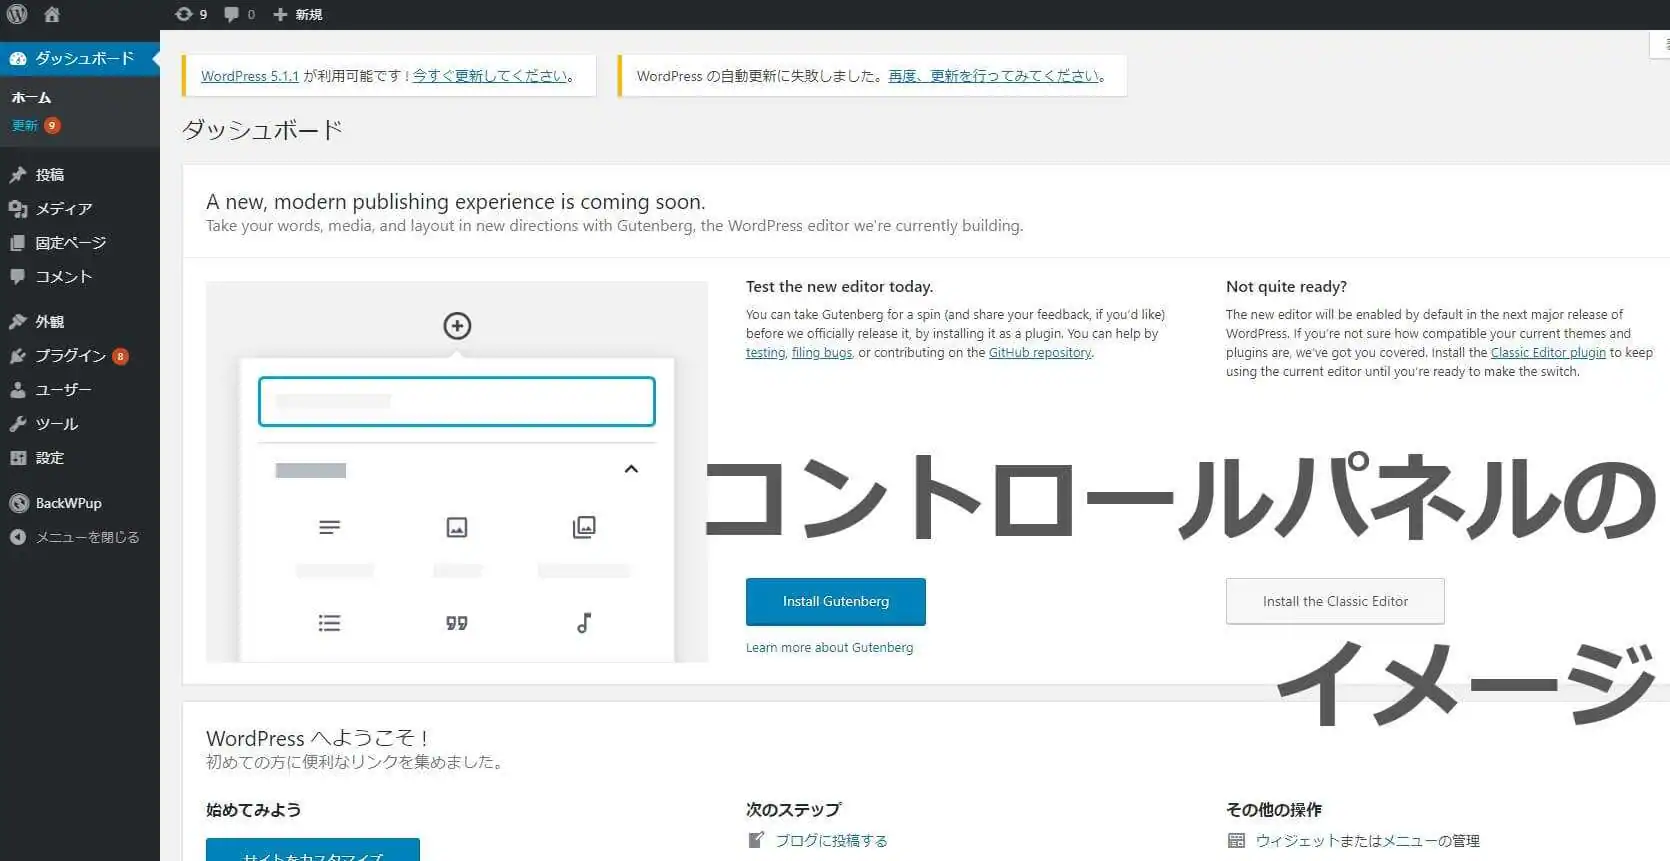Open ツール tools menu

tap(80, 423)
